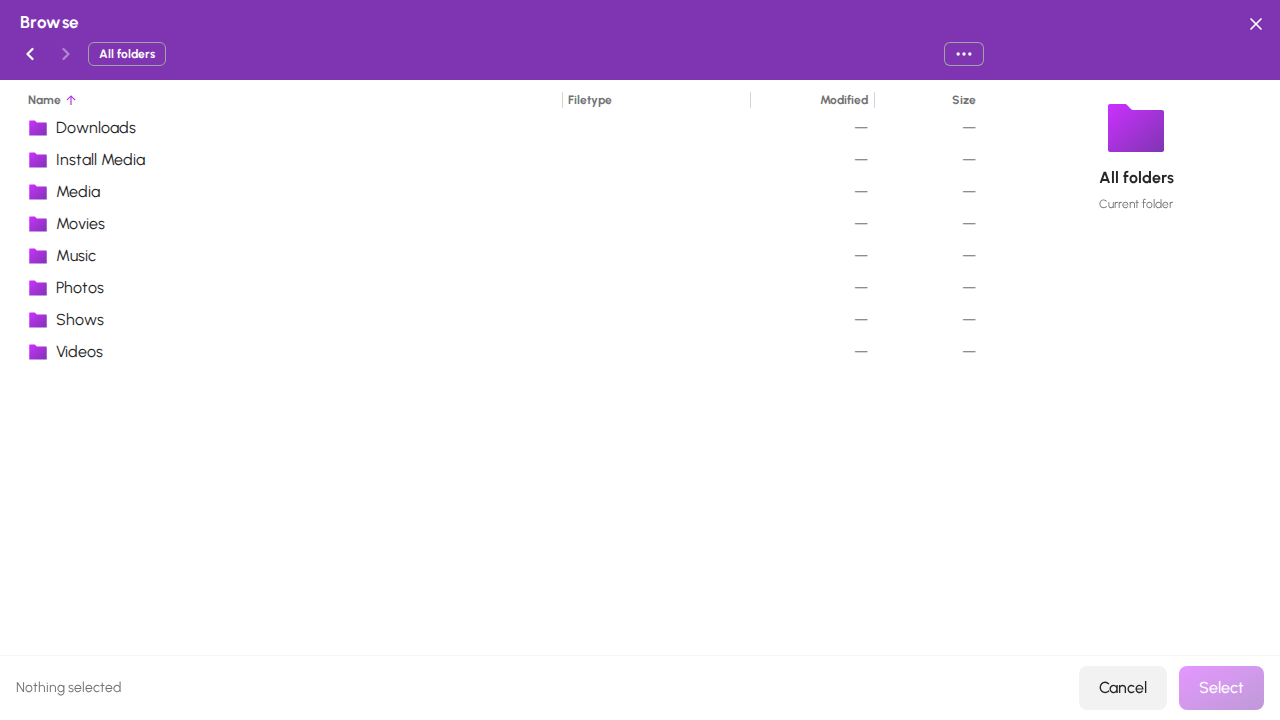The width and height of the screenshot is (1280, 720).
Task: Select the Movies folder name
Action: pos(80,224)
